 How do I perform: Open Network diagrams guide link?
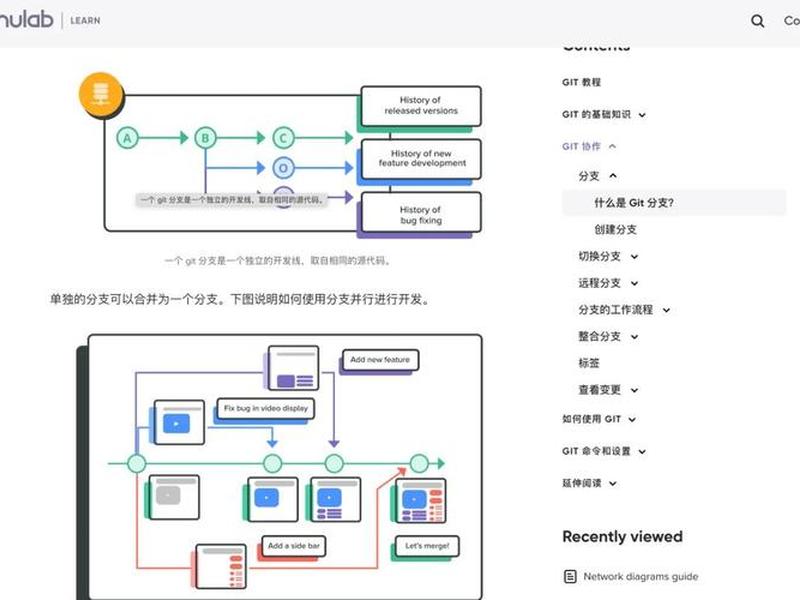[641, 577]
